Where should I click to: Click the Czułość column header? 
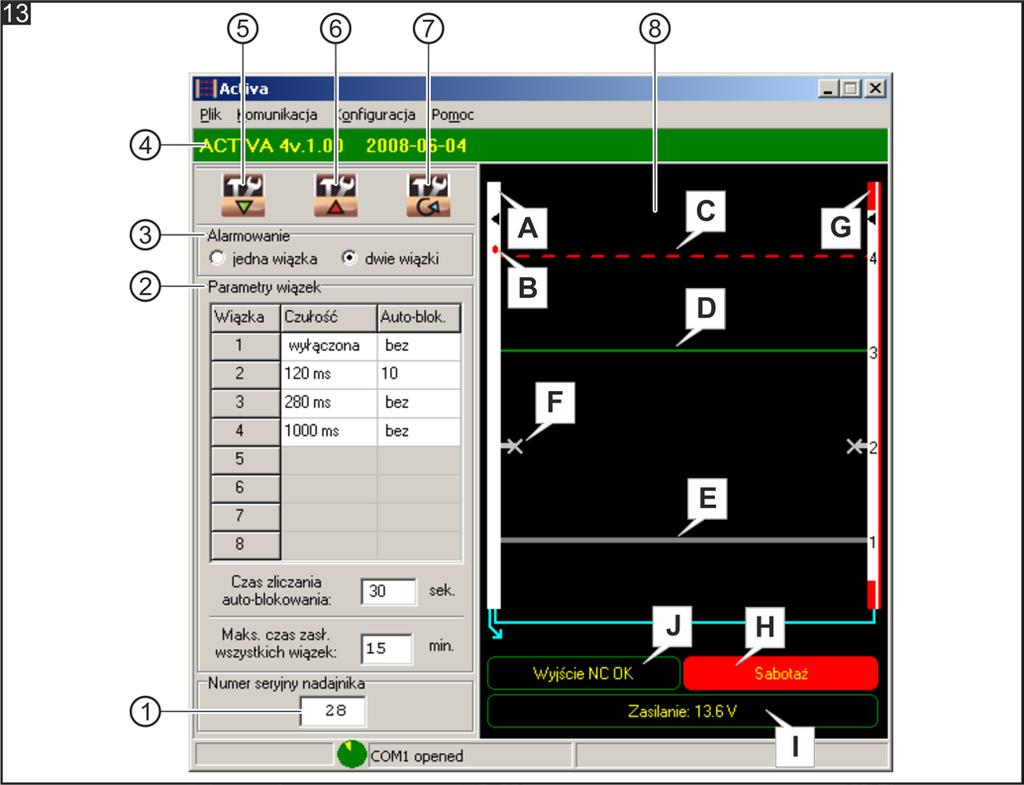point(329,318)
